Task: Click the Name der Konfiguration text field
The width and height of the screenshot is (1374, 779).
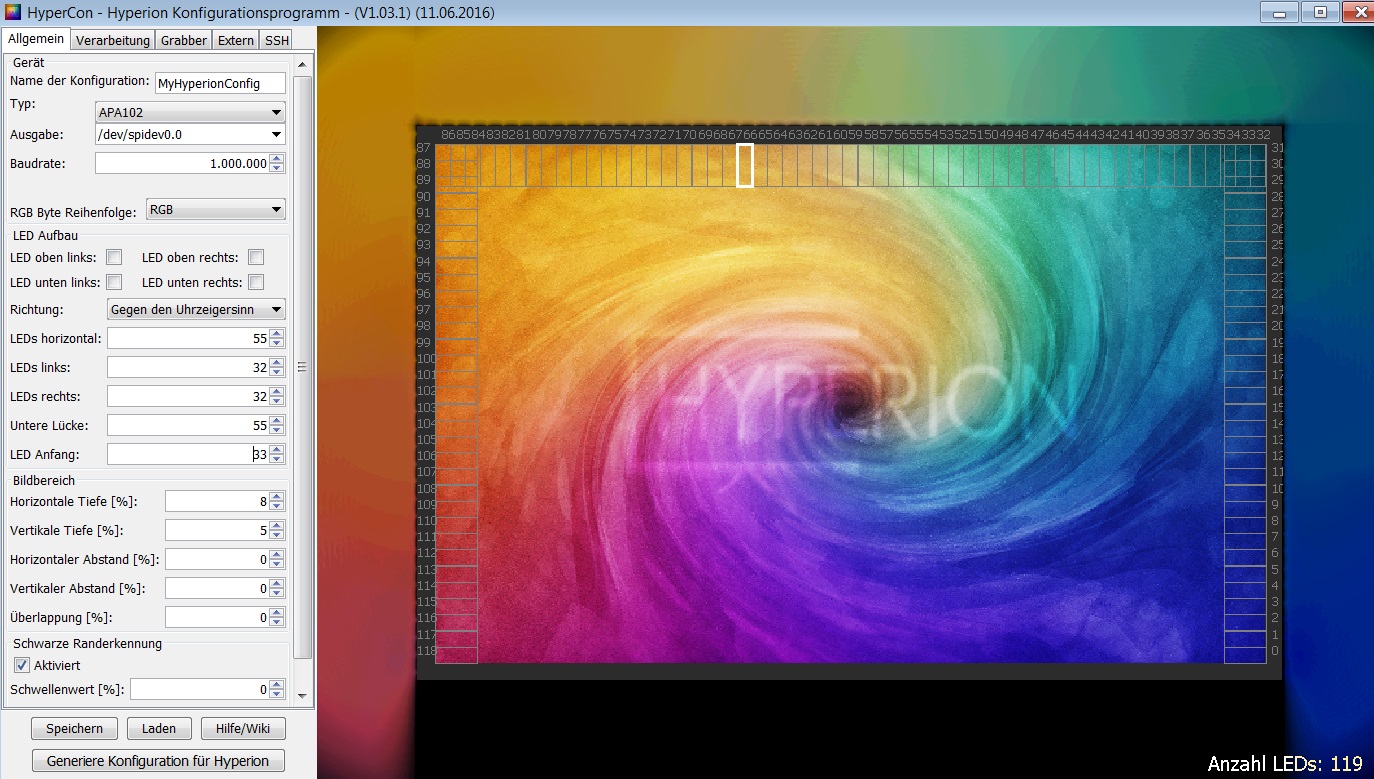Action: point(220,83)
